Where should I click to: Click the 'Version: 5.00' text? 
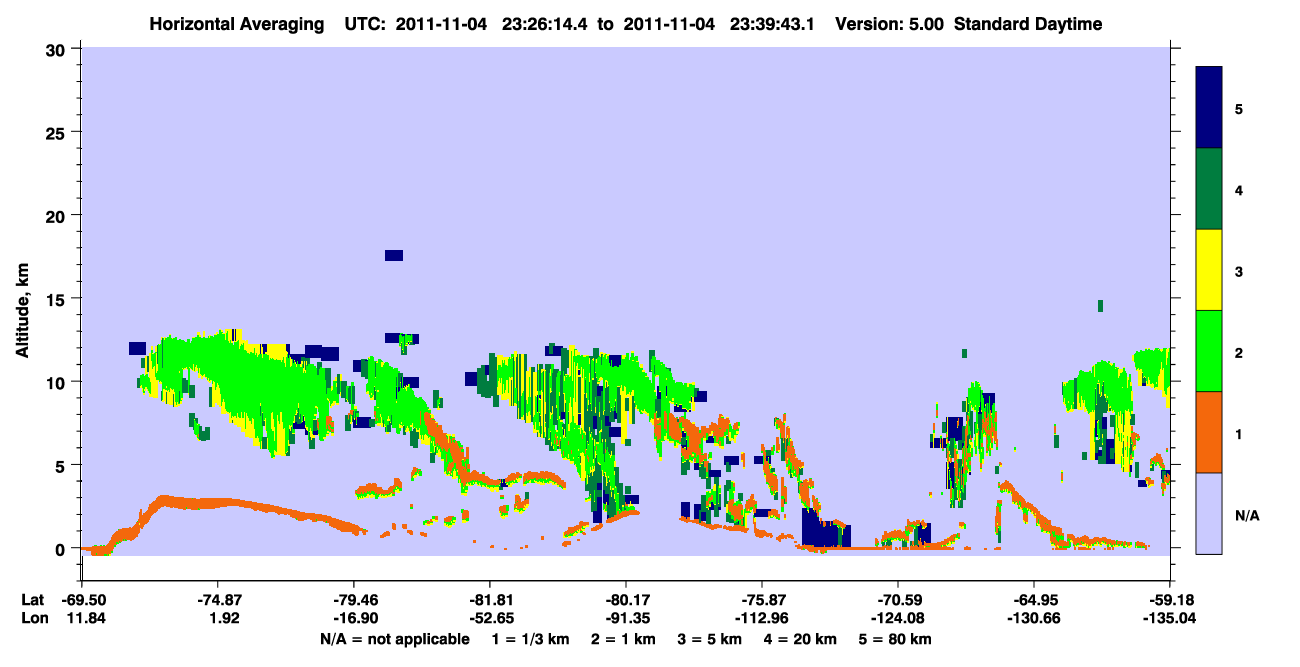[x=890, y=24]
